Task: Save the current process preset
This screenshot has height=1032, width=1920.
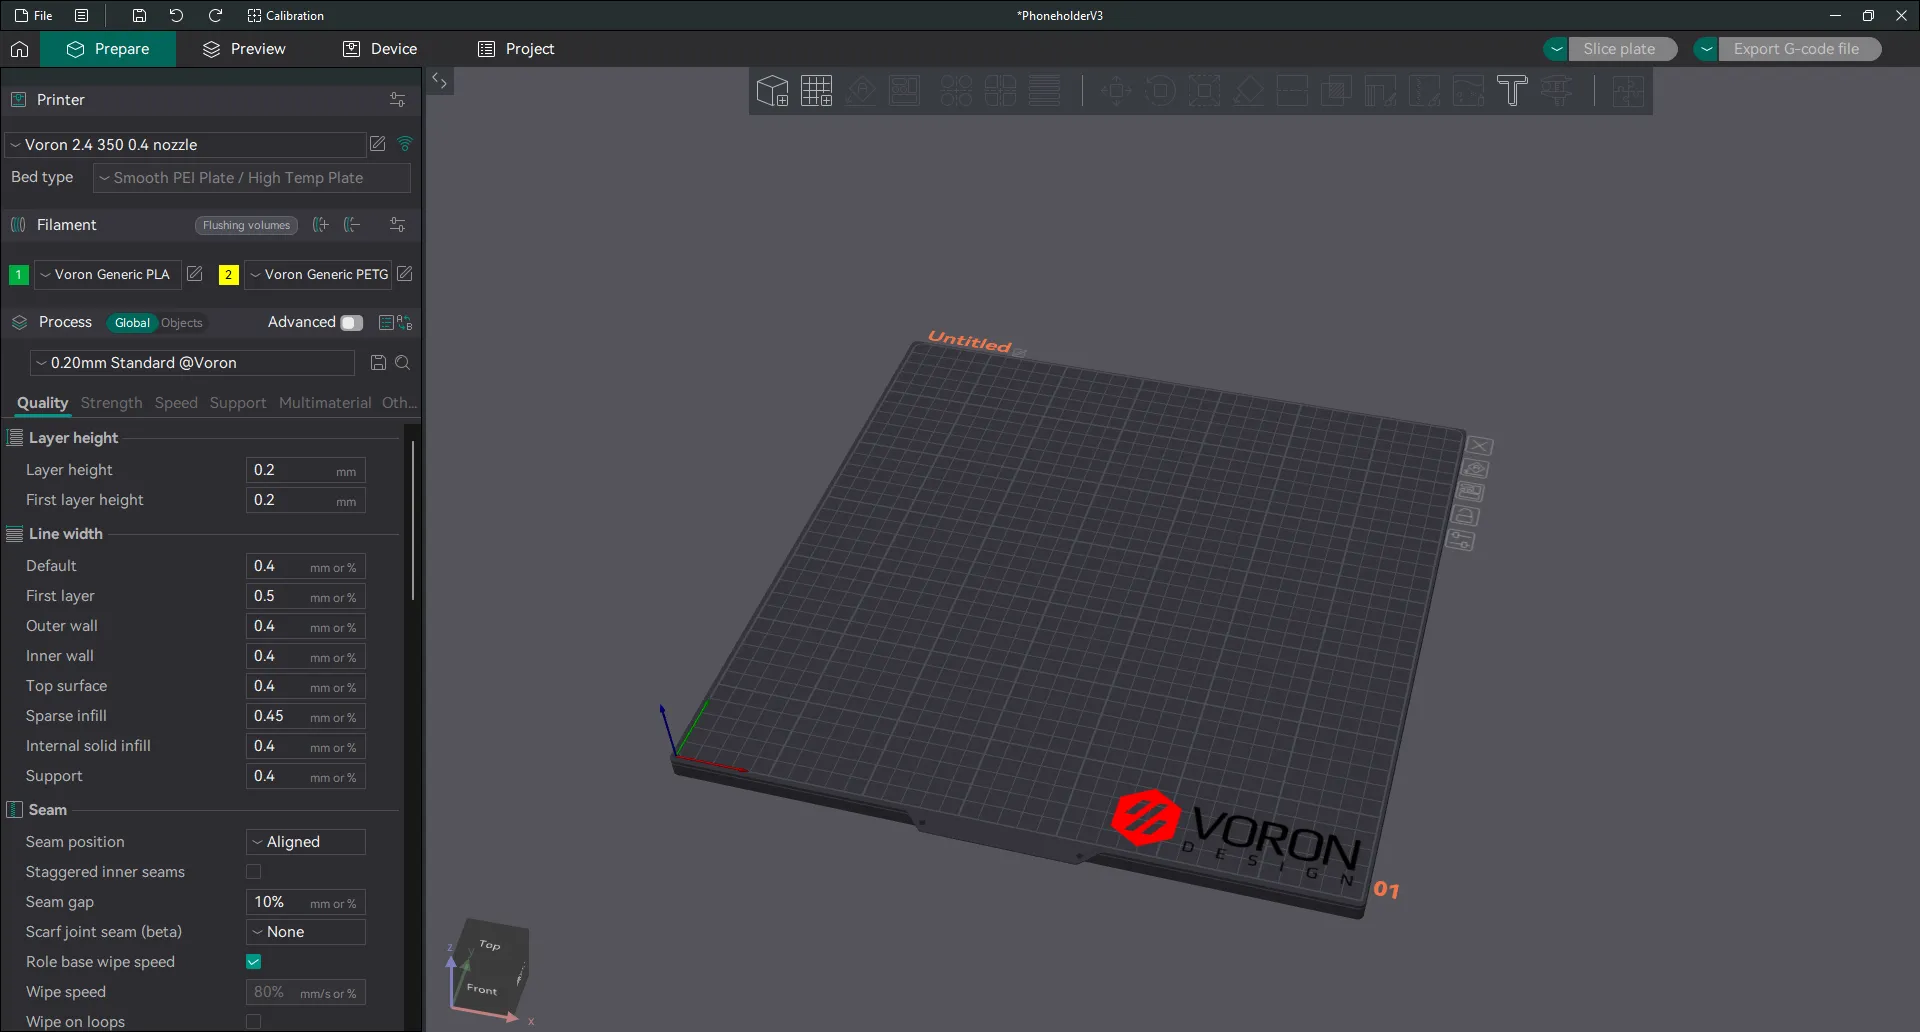Action: pyautogui.click(x=378, y=363)
